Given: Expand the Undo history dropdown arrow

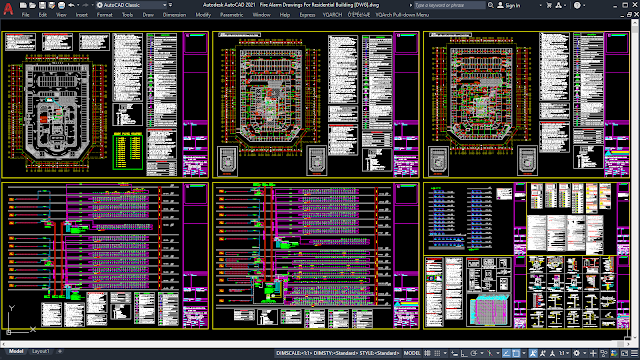Looking at the screenshot, I should (78, 5).
